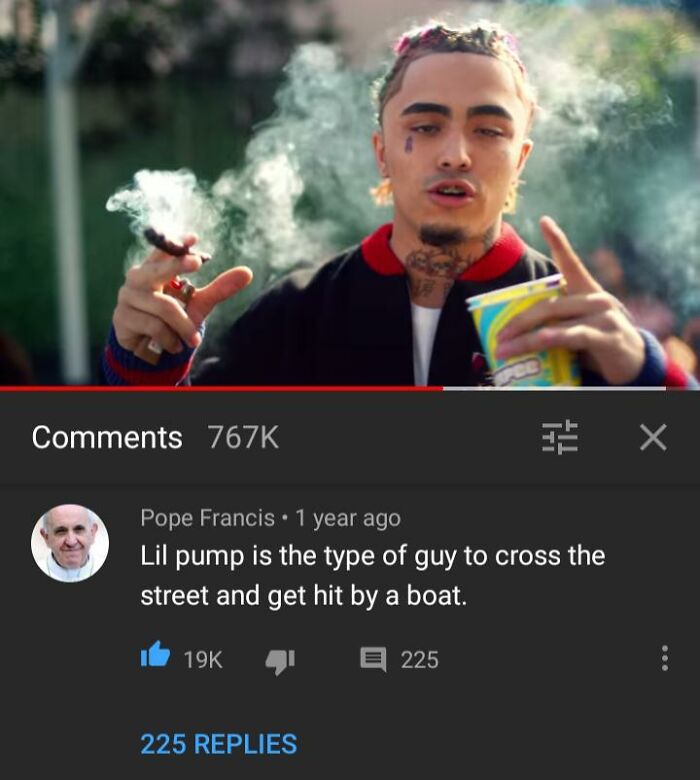
Task: Select the 'Lil pump is the type' comment text
Action: [x=373, y=576]
